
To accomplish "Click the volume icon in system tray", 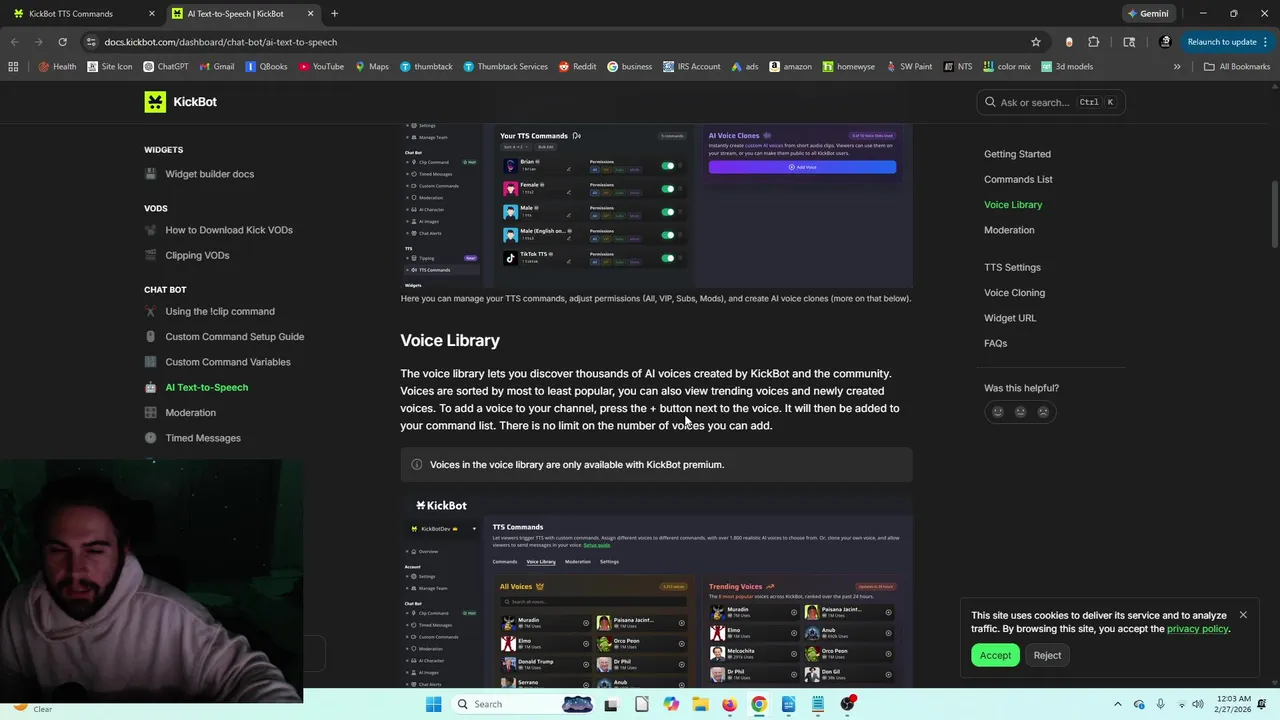I will click(x=1198, y=704).
